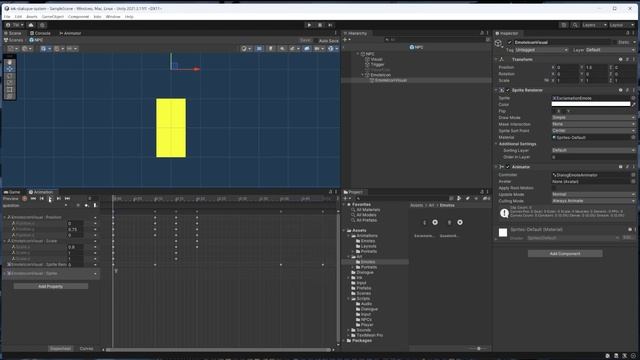The height and width of the screenshot is (360, 640).
Task: Toggle scene lighting bulb icon
Action: [270, 49]
